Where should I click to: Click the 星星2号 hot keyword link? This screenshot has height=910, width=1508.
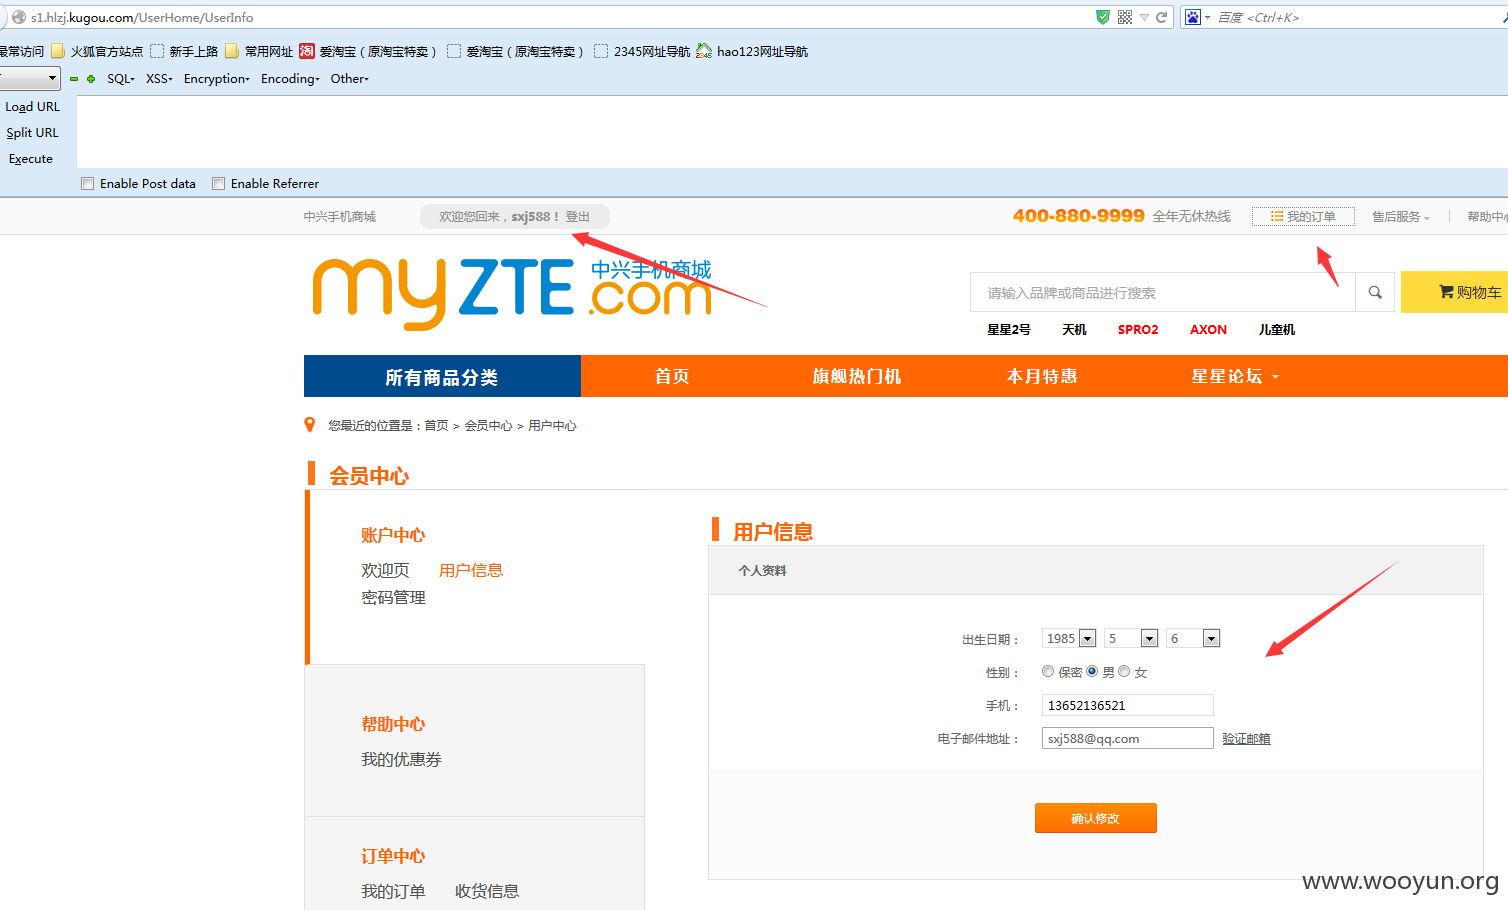pos(1008,330)
